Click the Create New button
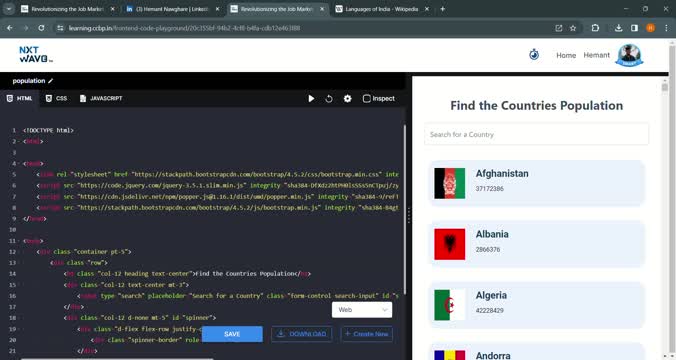Viewport: 676px width, 360px height. point(366,334)
